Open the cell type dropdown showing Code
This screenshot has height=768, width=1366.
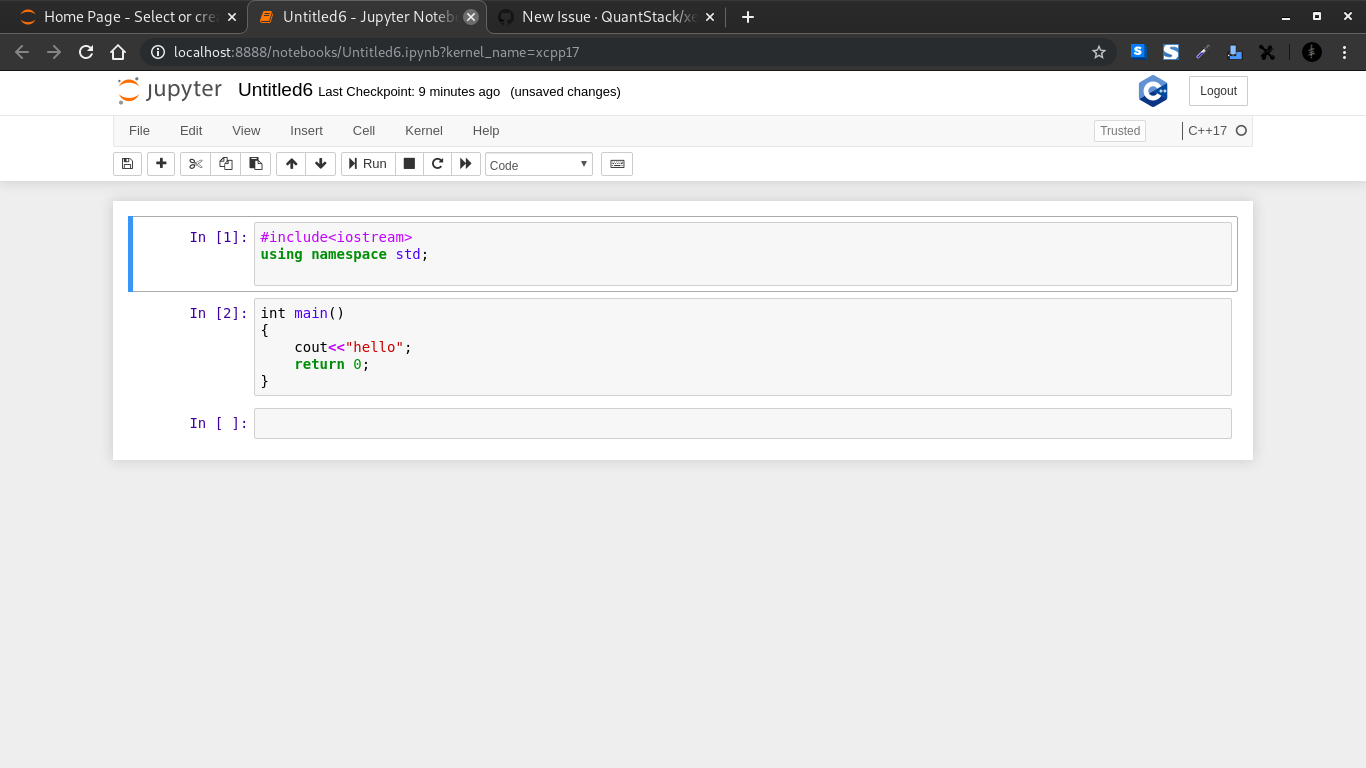click(538, 163)
